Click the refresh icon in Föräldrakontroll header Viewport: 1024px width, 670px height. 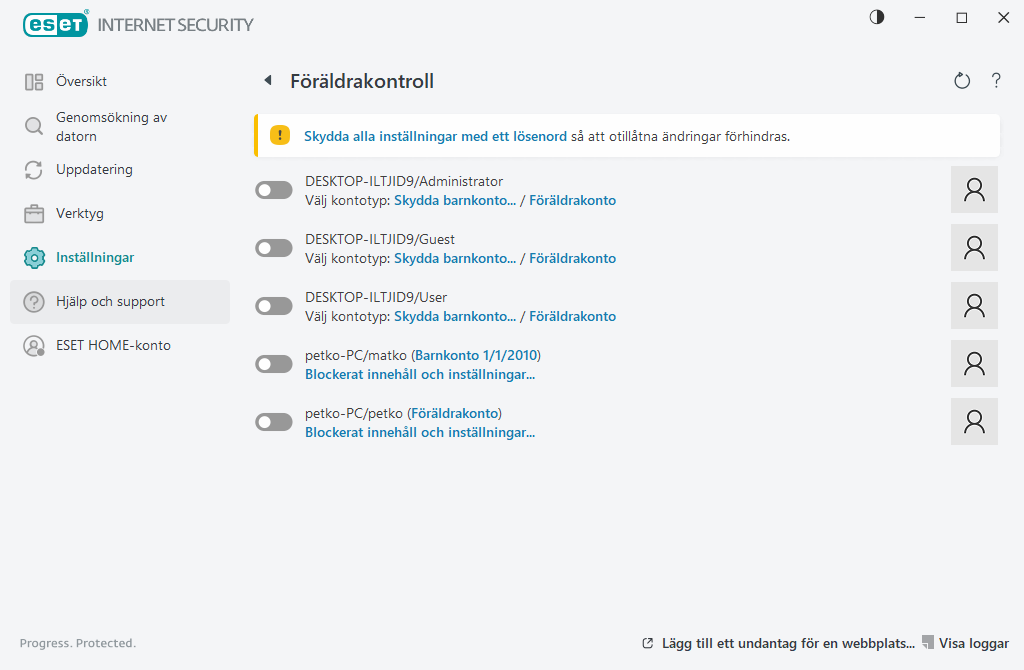click(x=961, y=80)
